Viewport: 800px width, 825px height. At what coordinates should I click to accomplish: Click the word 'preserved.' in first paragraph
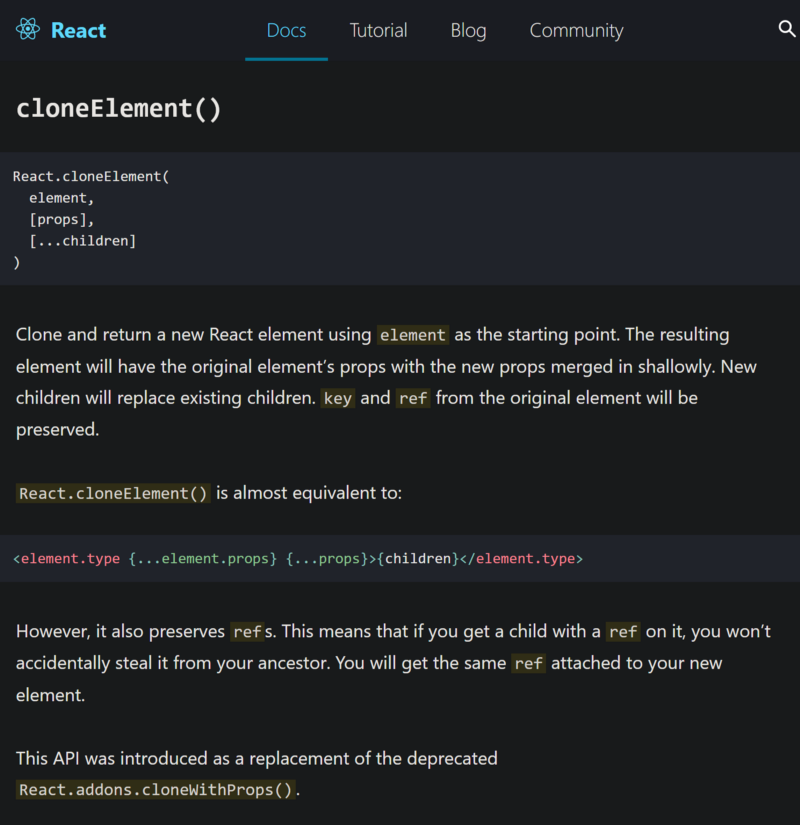click(57, 430)
